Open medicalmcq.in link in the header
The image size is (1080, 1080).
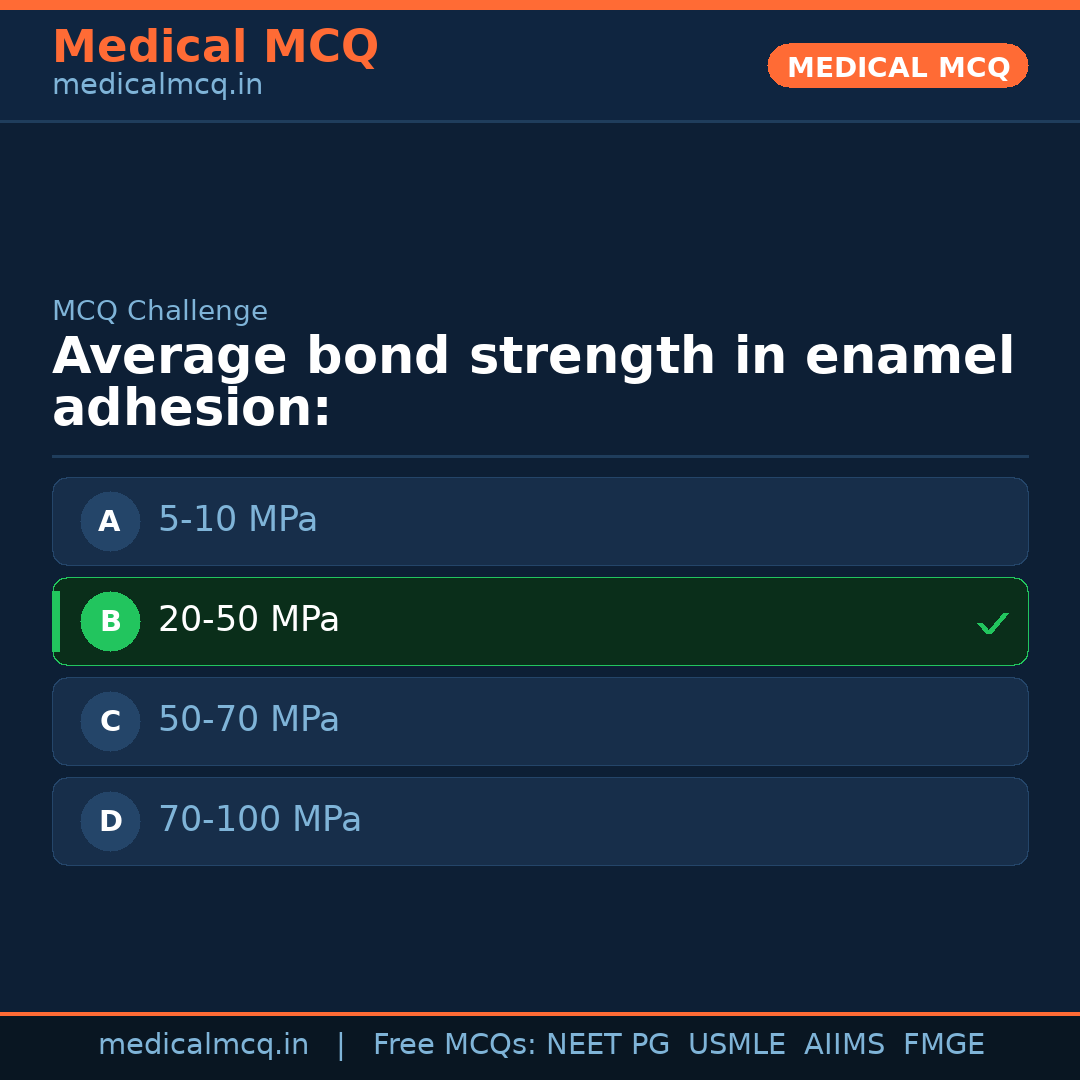coord(157,86)
